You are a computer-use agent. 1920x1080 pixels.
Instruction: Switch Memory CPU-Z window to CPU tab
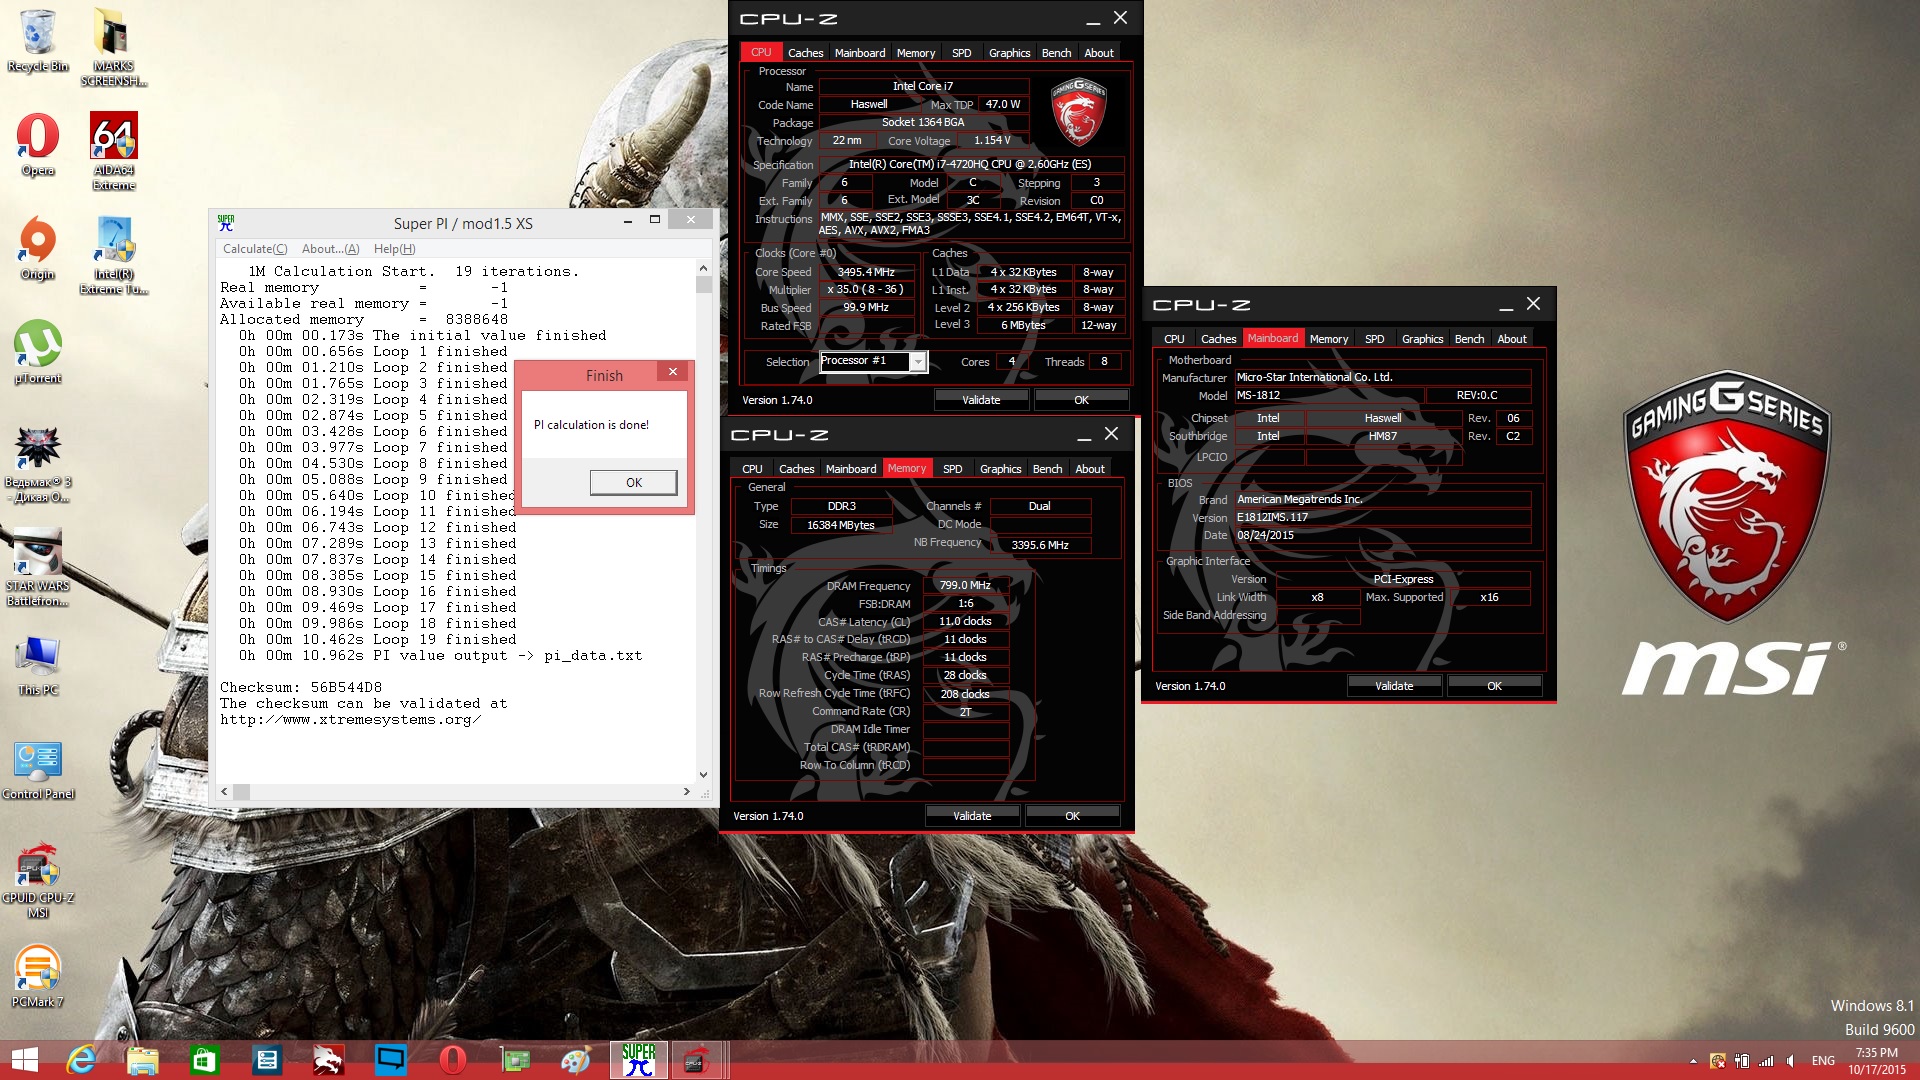[x=752, y=469]
